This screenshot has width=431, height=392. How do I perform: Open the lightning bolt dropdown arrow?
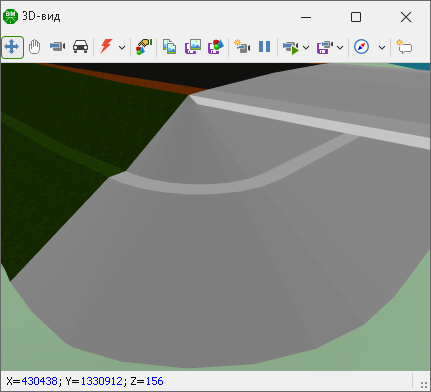coord(122,48)
